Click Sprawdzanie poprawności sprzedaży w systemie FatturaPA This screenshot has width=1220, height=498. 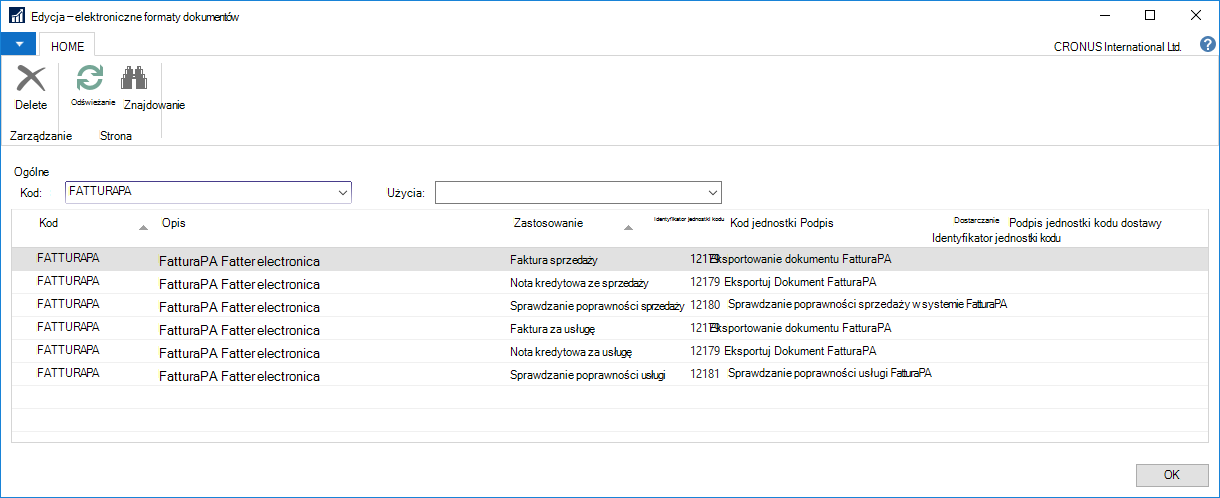click(867, 304)
